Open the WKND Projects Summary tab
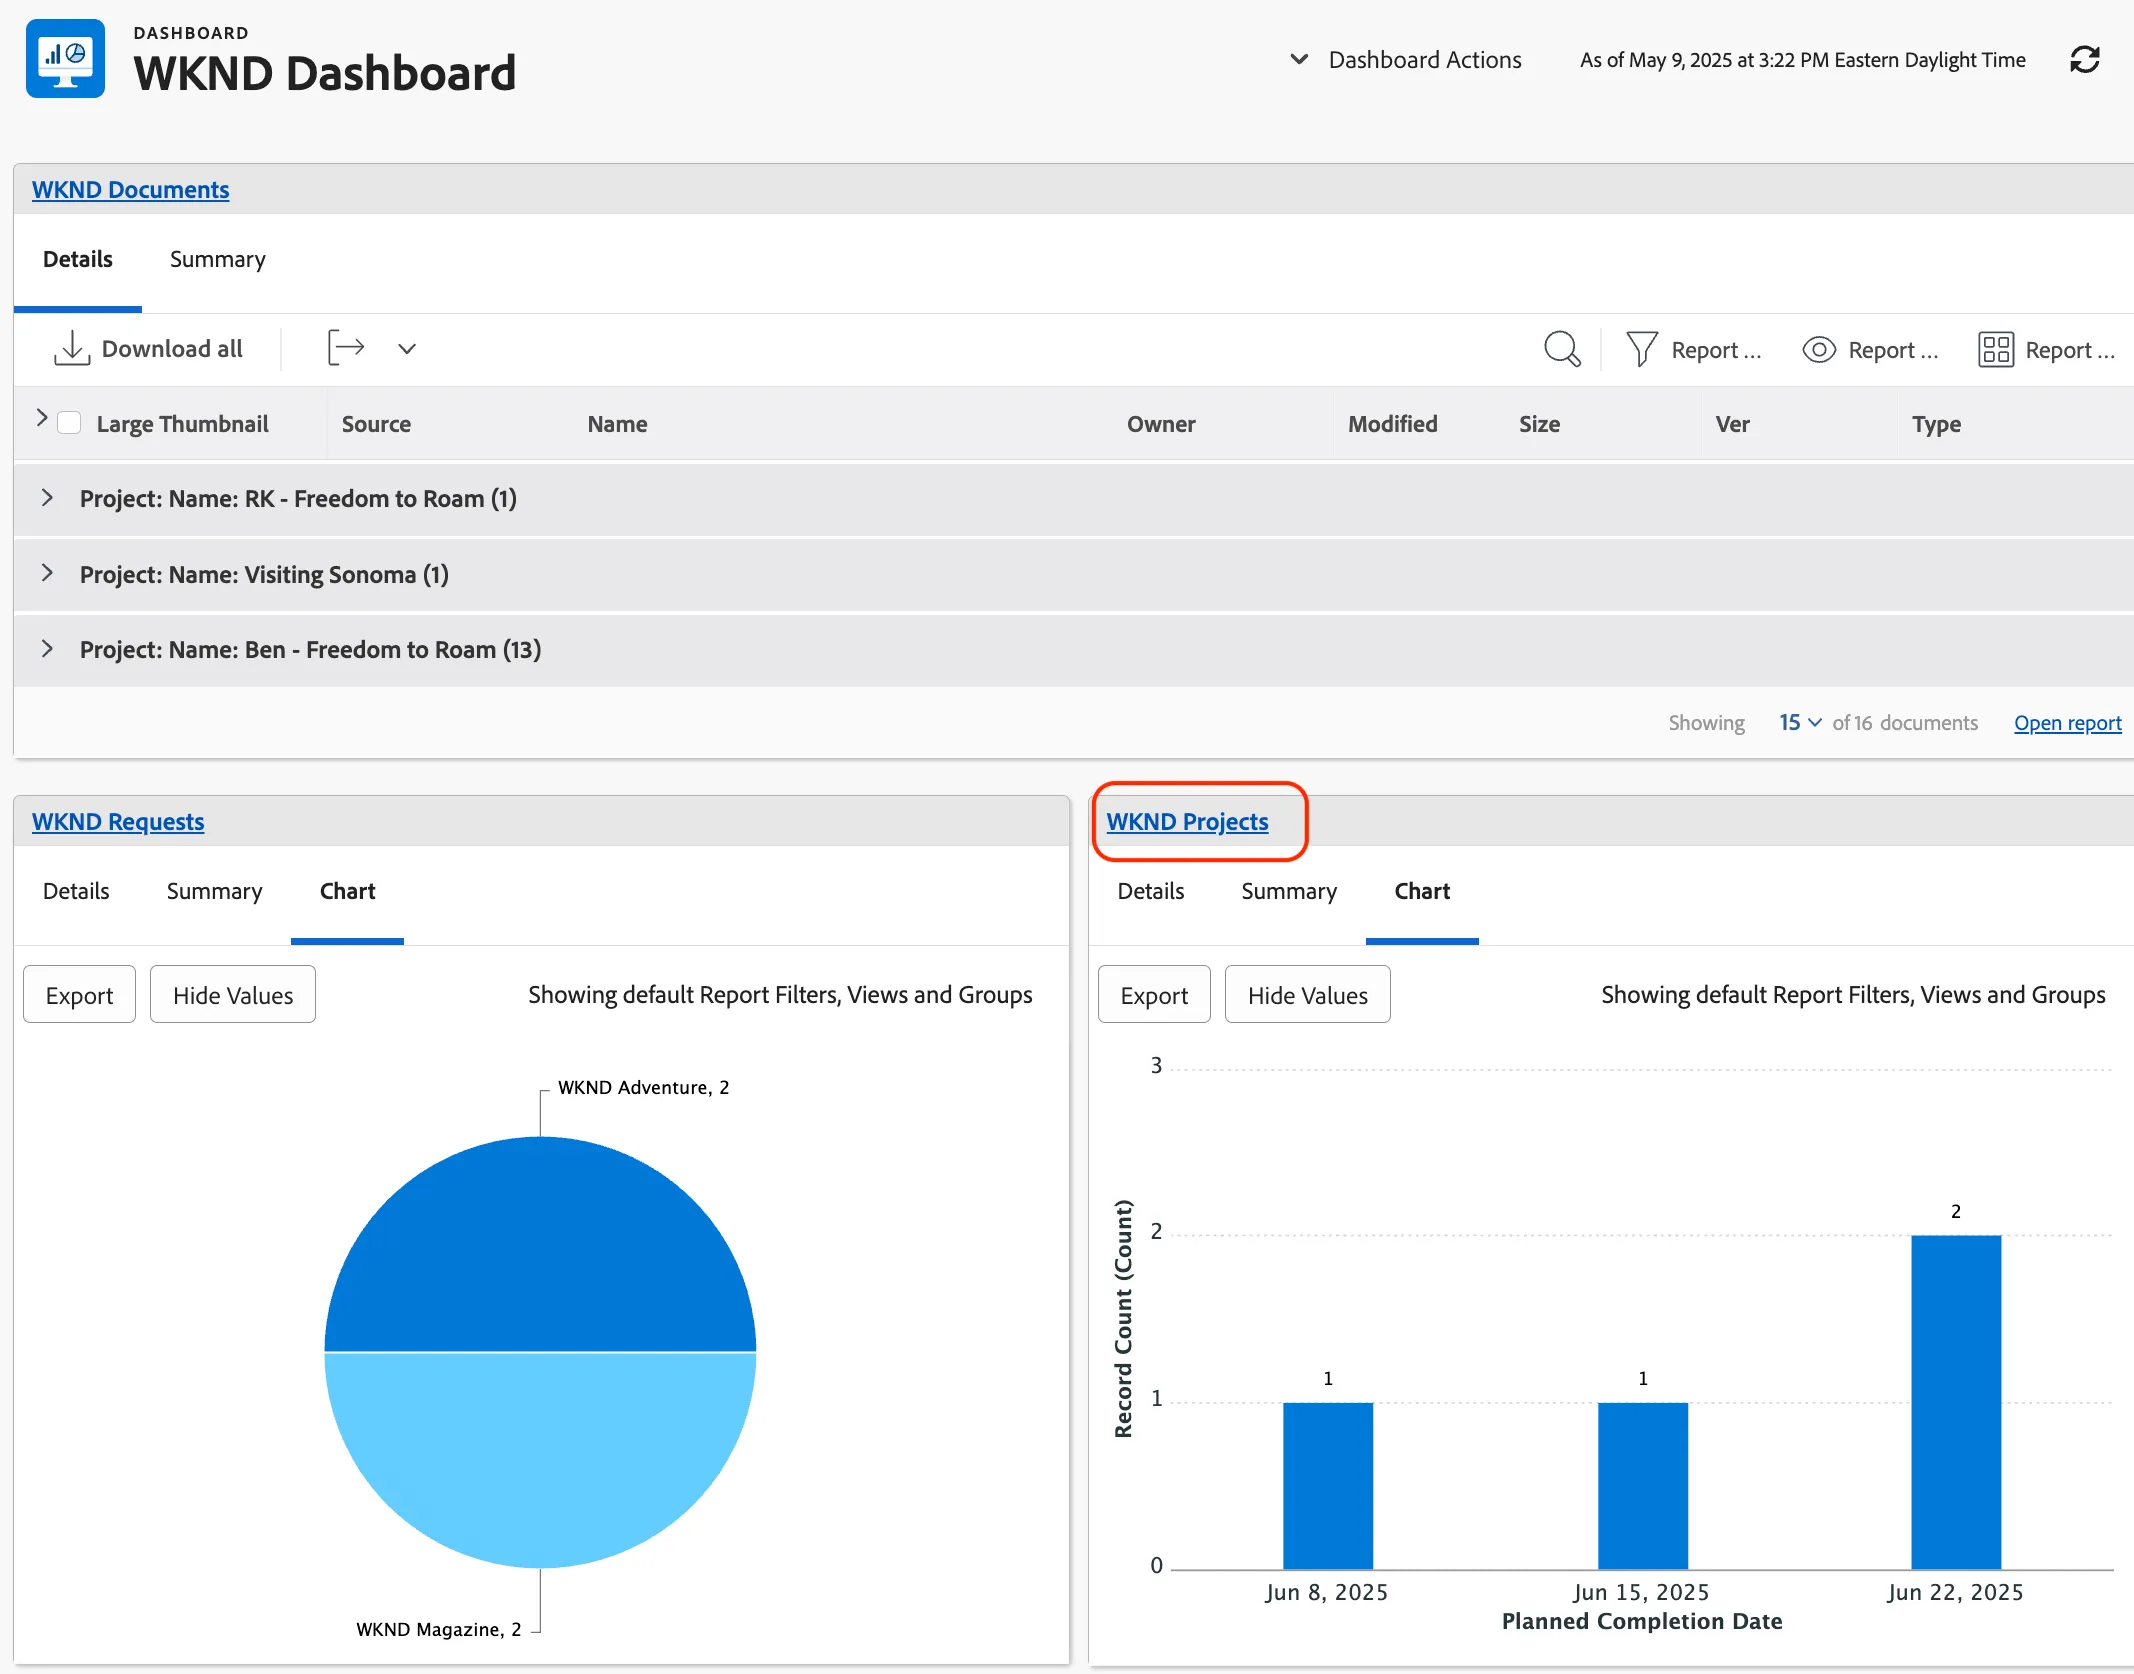This screenshot has width=2134, height=1674. pos(1289,892)
